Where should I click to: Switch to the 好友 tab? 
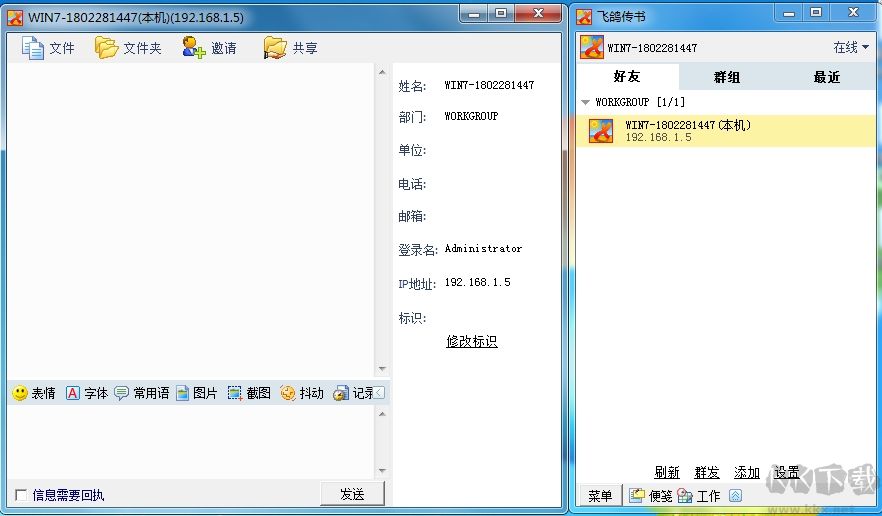pyautogui.click(x=627, y=77)
